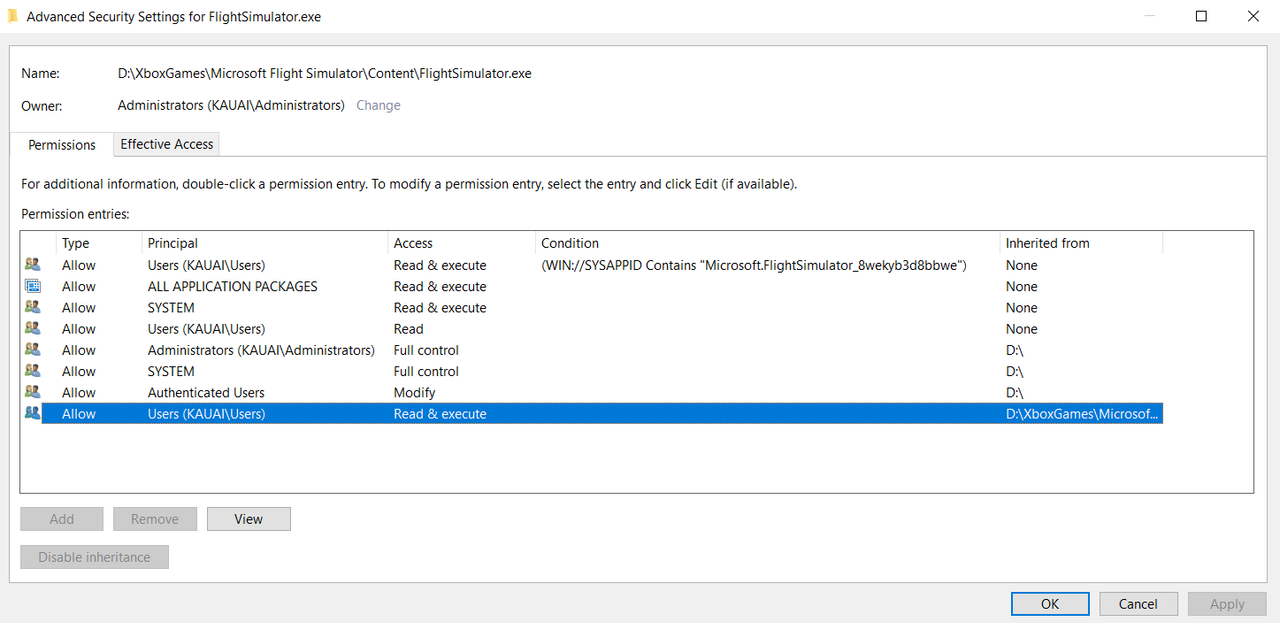
Task: Click the Apply button
Action: tap(1227, 604)
